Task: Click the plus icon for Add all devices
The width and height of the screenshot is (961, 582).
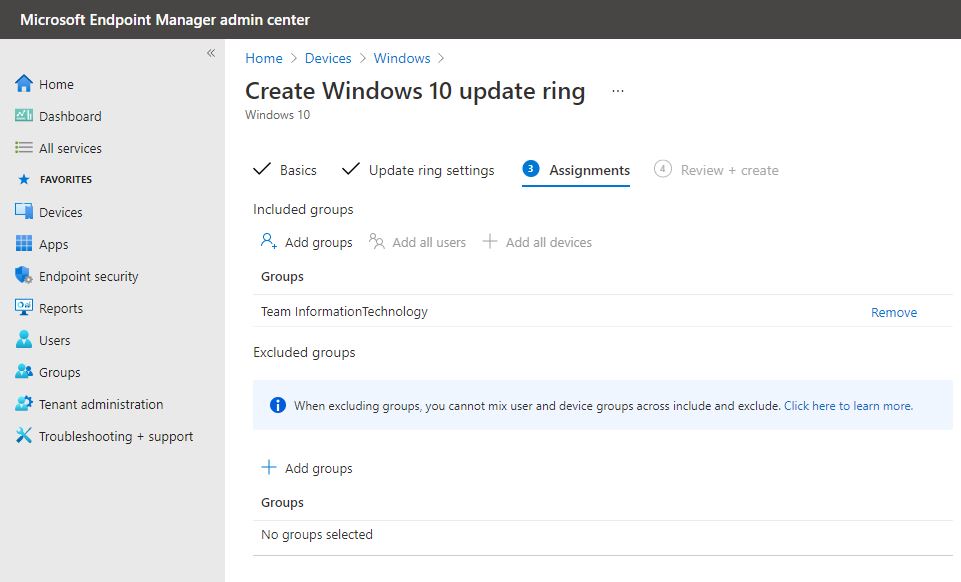Action: [490, 241]
